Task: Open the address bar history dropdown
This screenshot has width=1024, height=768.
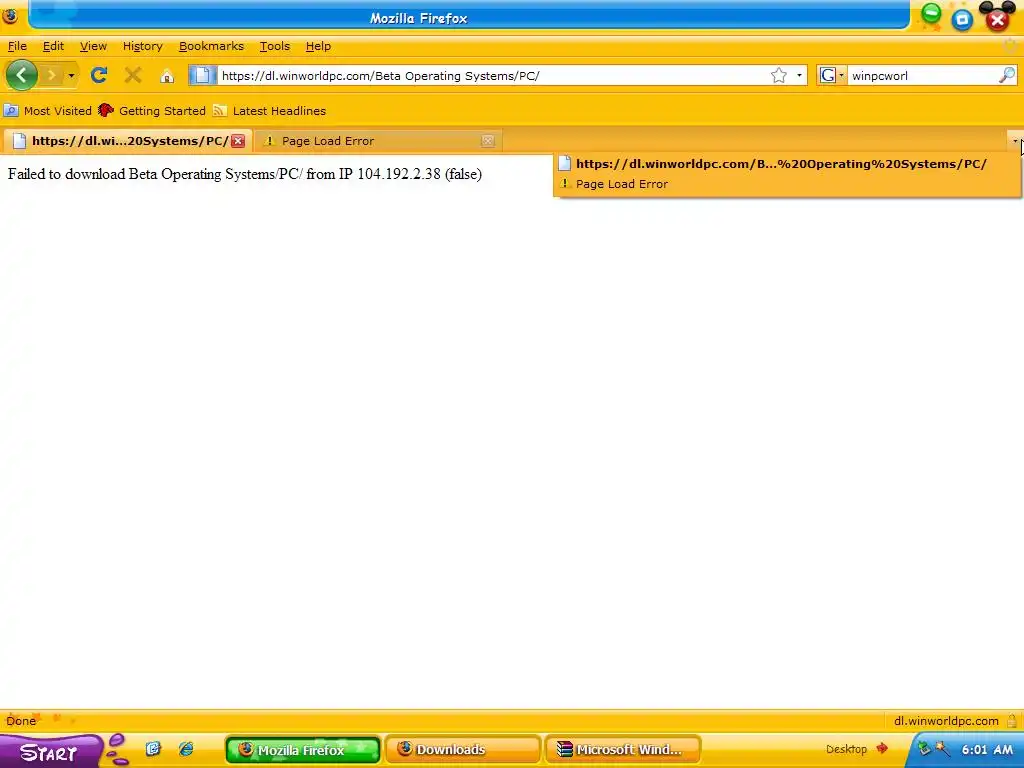Action: [x=799, y=76]
